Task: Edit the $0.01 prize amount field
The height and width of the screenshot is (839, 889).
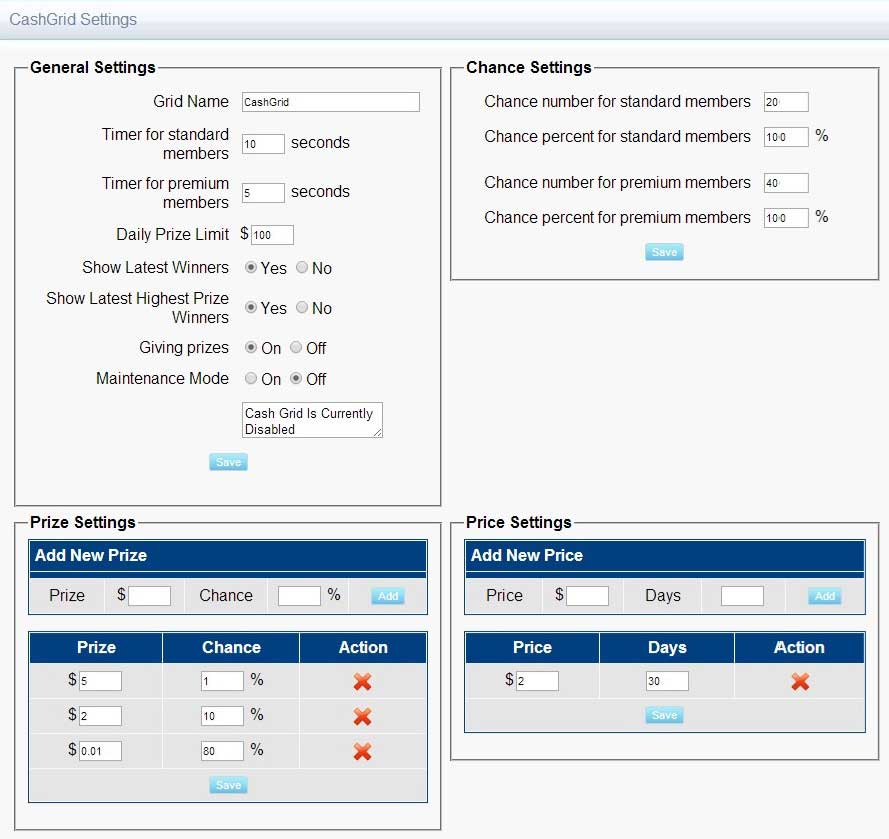Action: [100, 751]
